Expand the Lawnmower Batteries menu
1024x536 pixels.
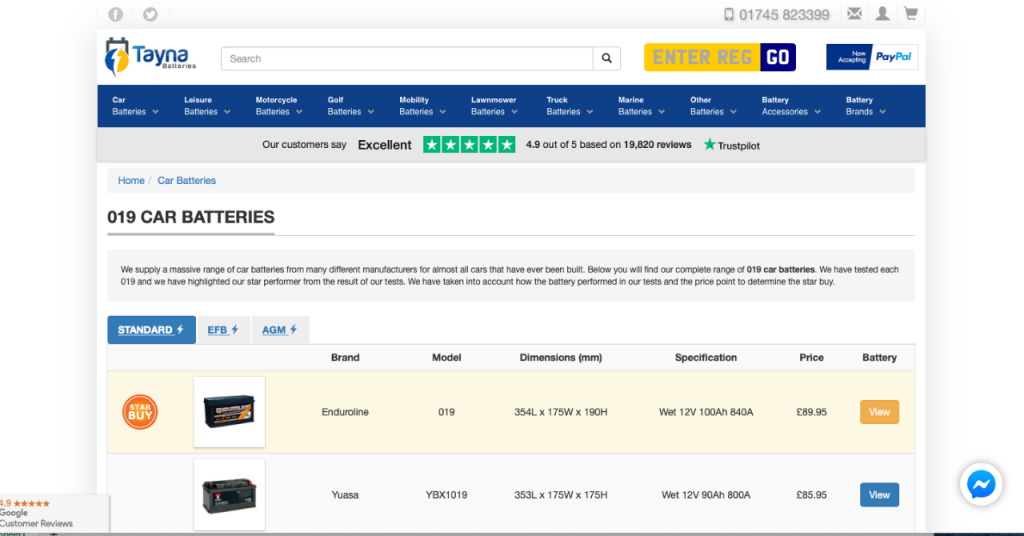[x=494, y=106]
